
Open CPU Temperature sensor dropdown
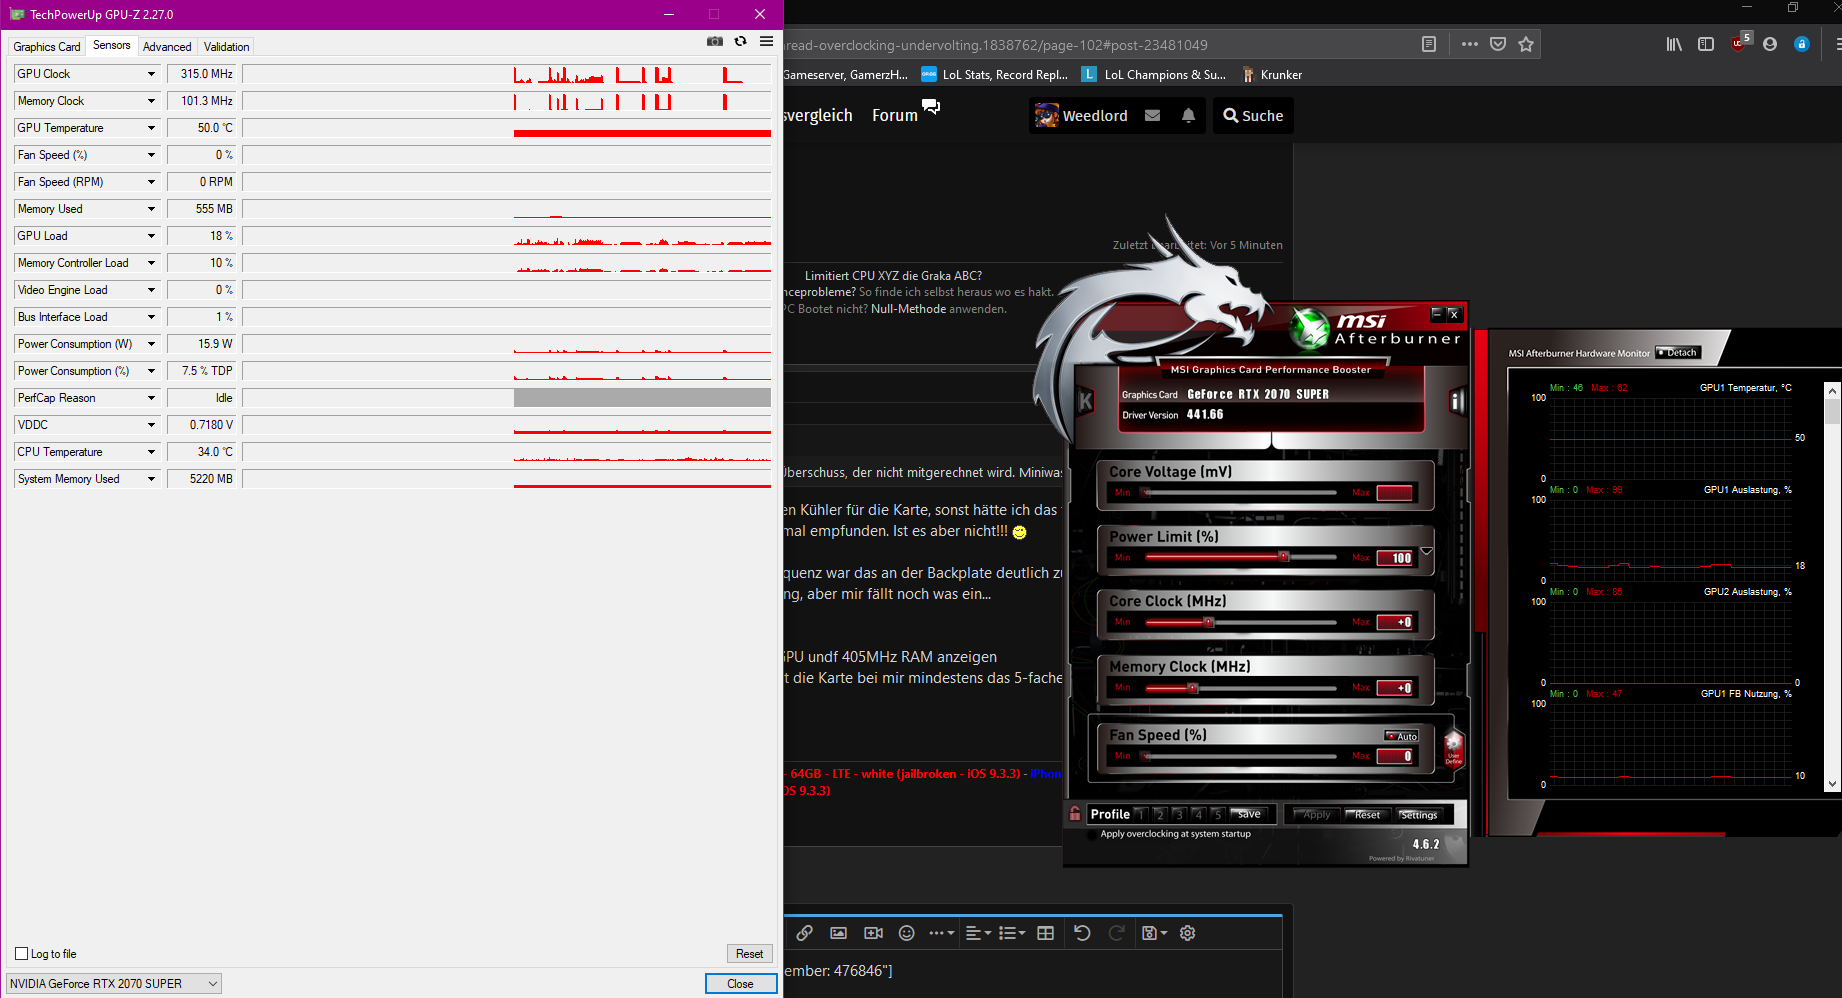pyautogui.click(x=152, y=452)
